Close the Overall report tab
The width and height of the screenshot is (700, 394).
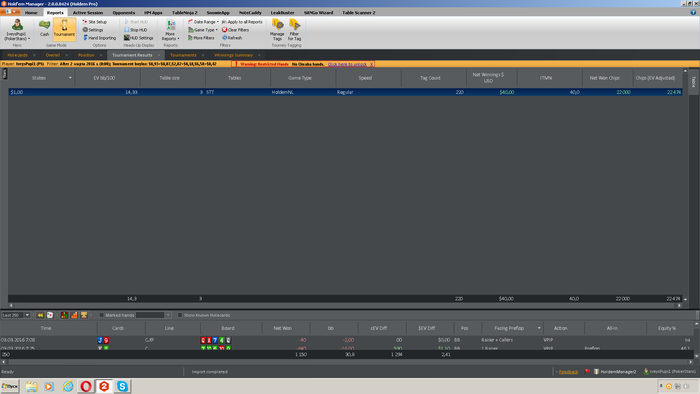coord(67,55)
